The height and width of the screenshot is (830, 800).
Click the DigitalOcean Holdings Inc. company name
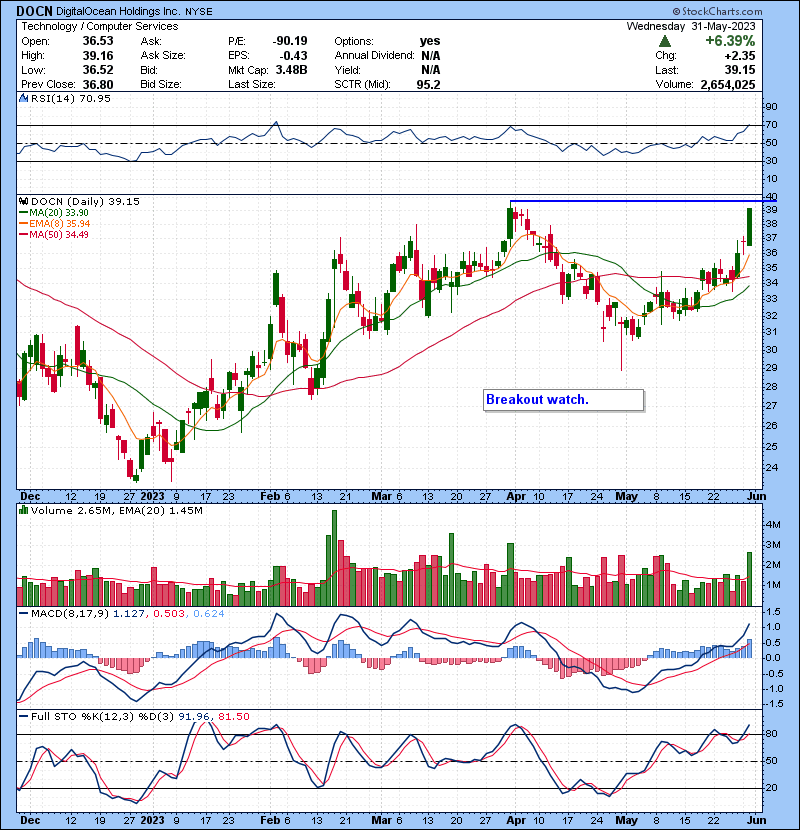click(x=118, y=11)
